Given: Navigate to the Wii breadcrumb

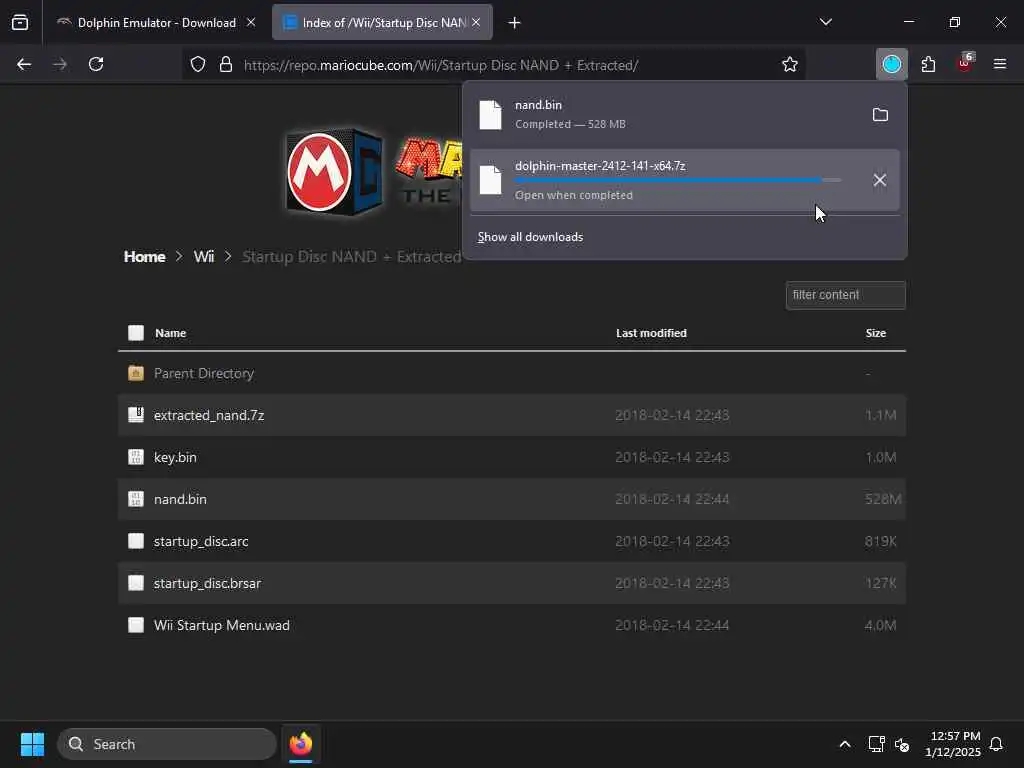Looking at the screenshot, I should (204, 257).
